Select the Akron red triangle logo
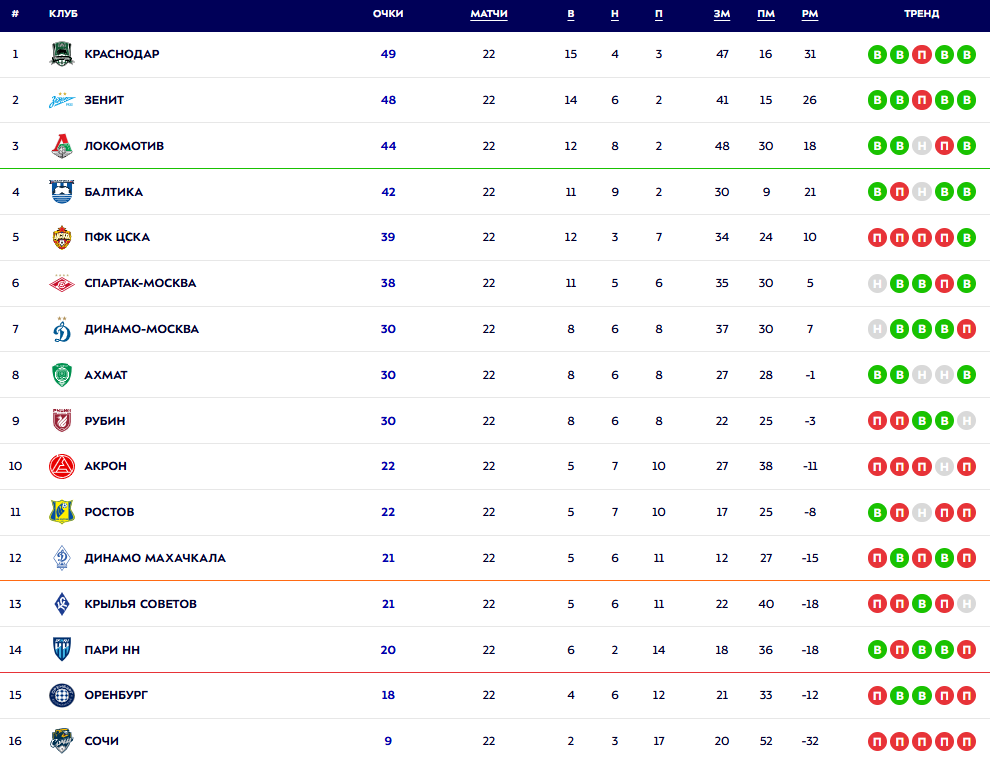The image size is (990, 762). [62, 466]
